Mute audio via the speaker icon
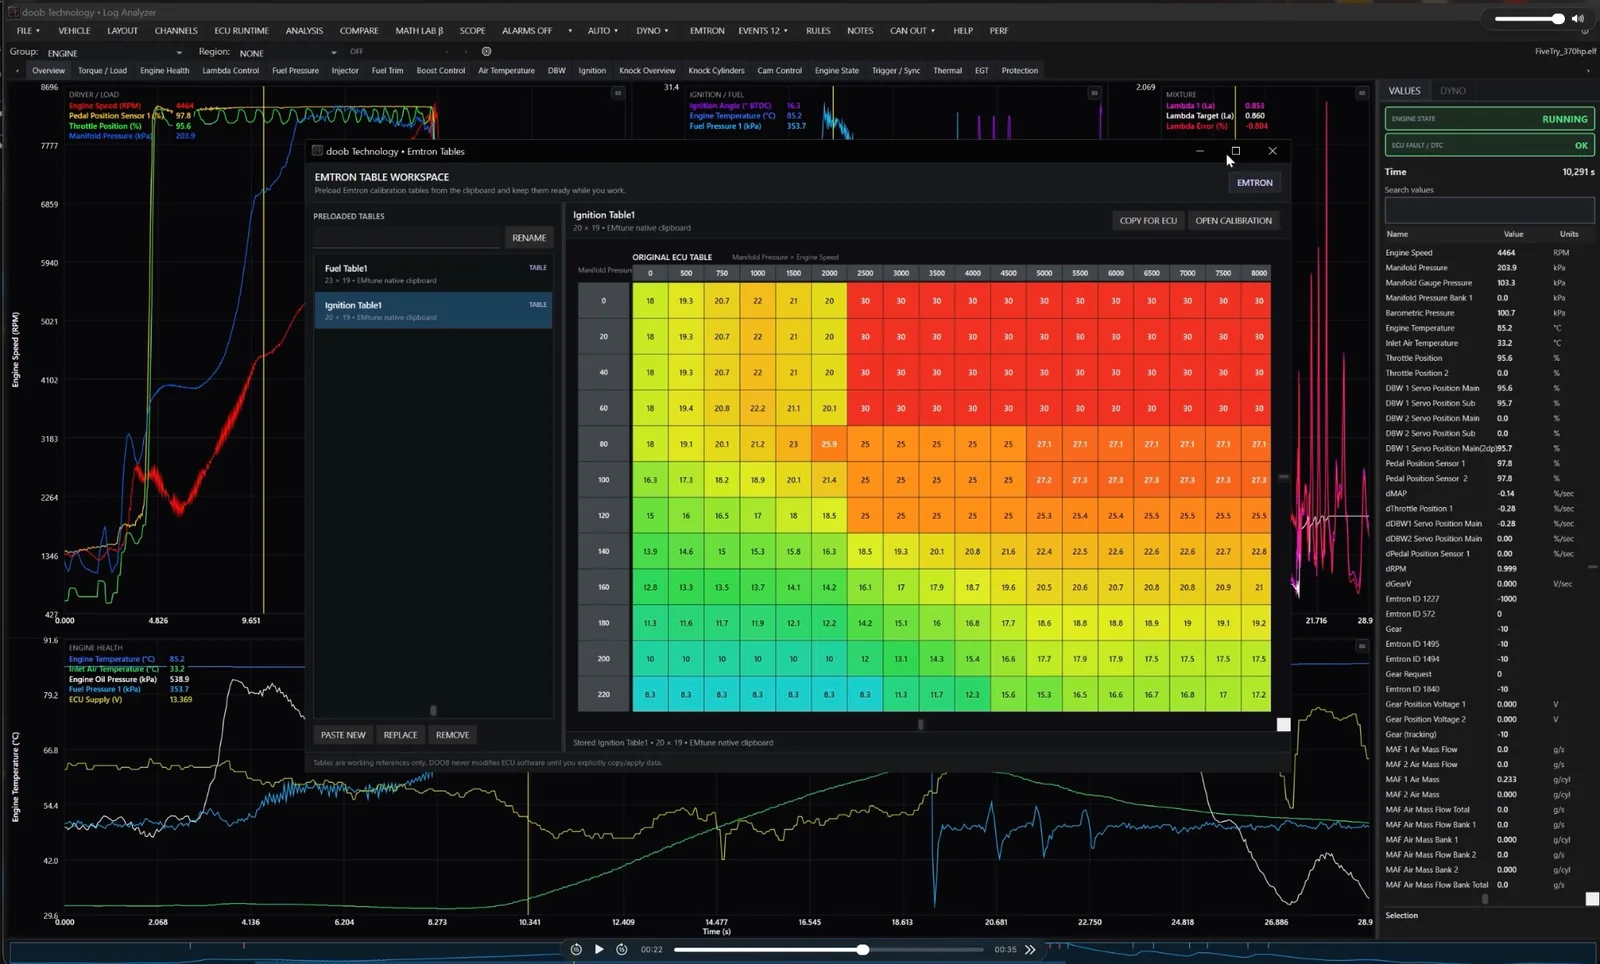This screenshot has height=964, width=1600. tap(1577, 18)
